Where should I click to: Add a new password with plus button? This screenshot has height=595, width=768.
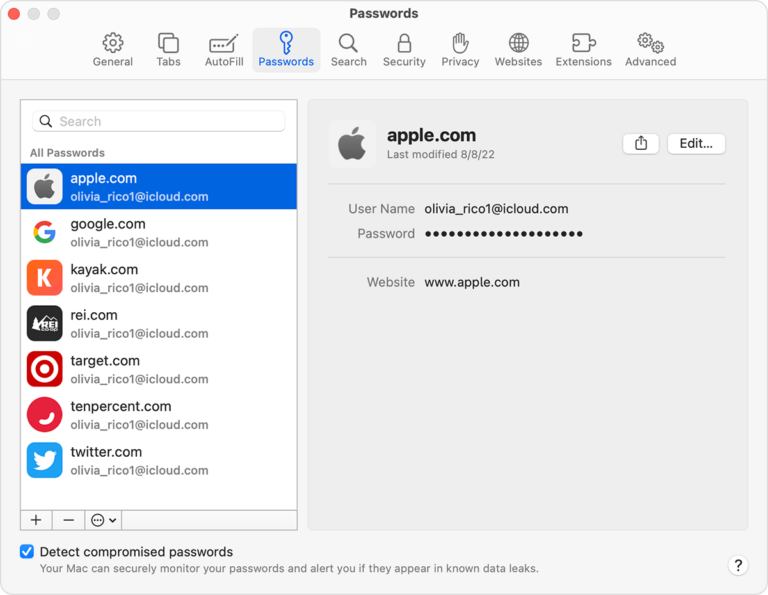[x=36, y=520]
